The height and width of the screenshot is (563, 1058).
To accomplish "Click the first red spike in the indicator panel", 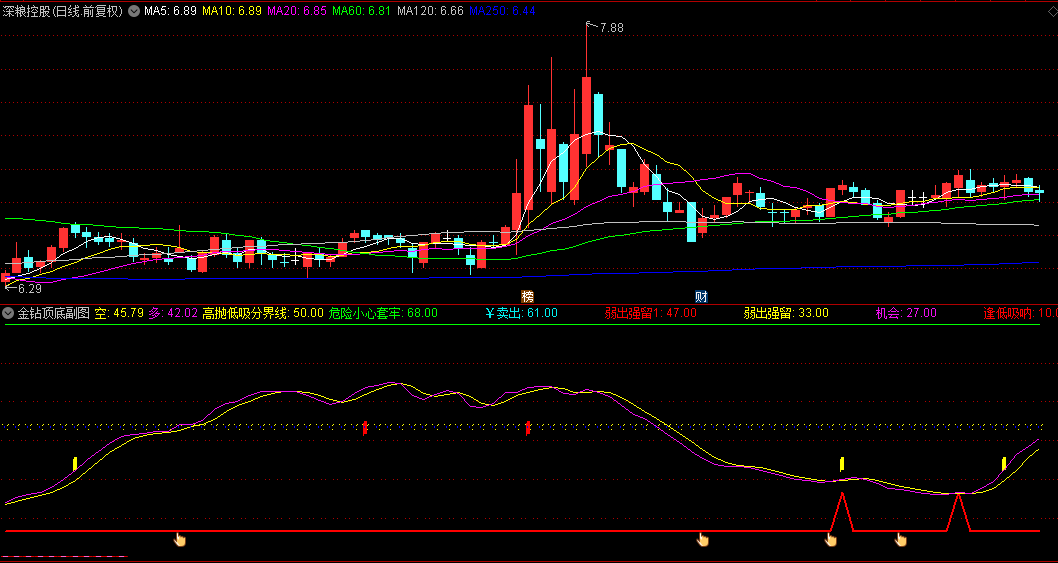I will tap(841, 512).
